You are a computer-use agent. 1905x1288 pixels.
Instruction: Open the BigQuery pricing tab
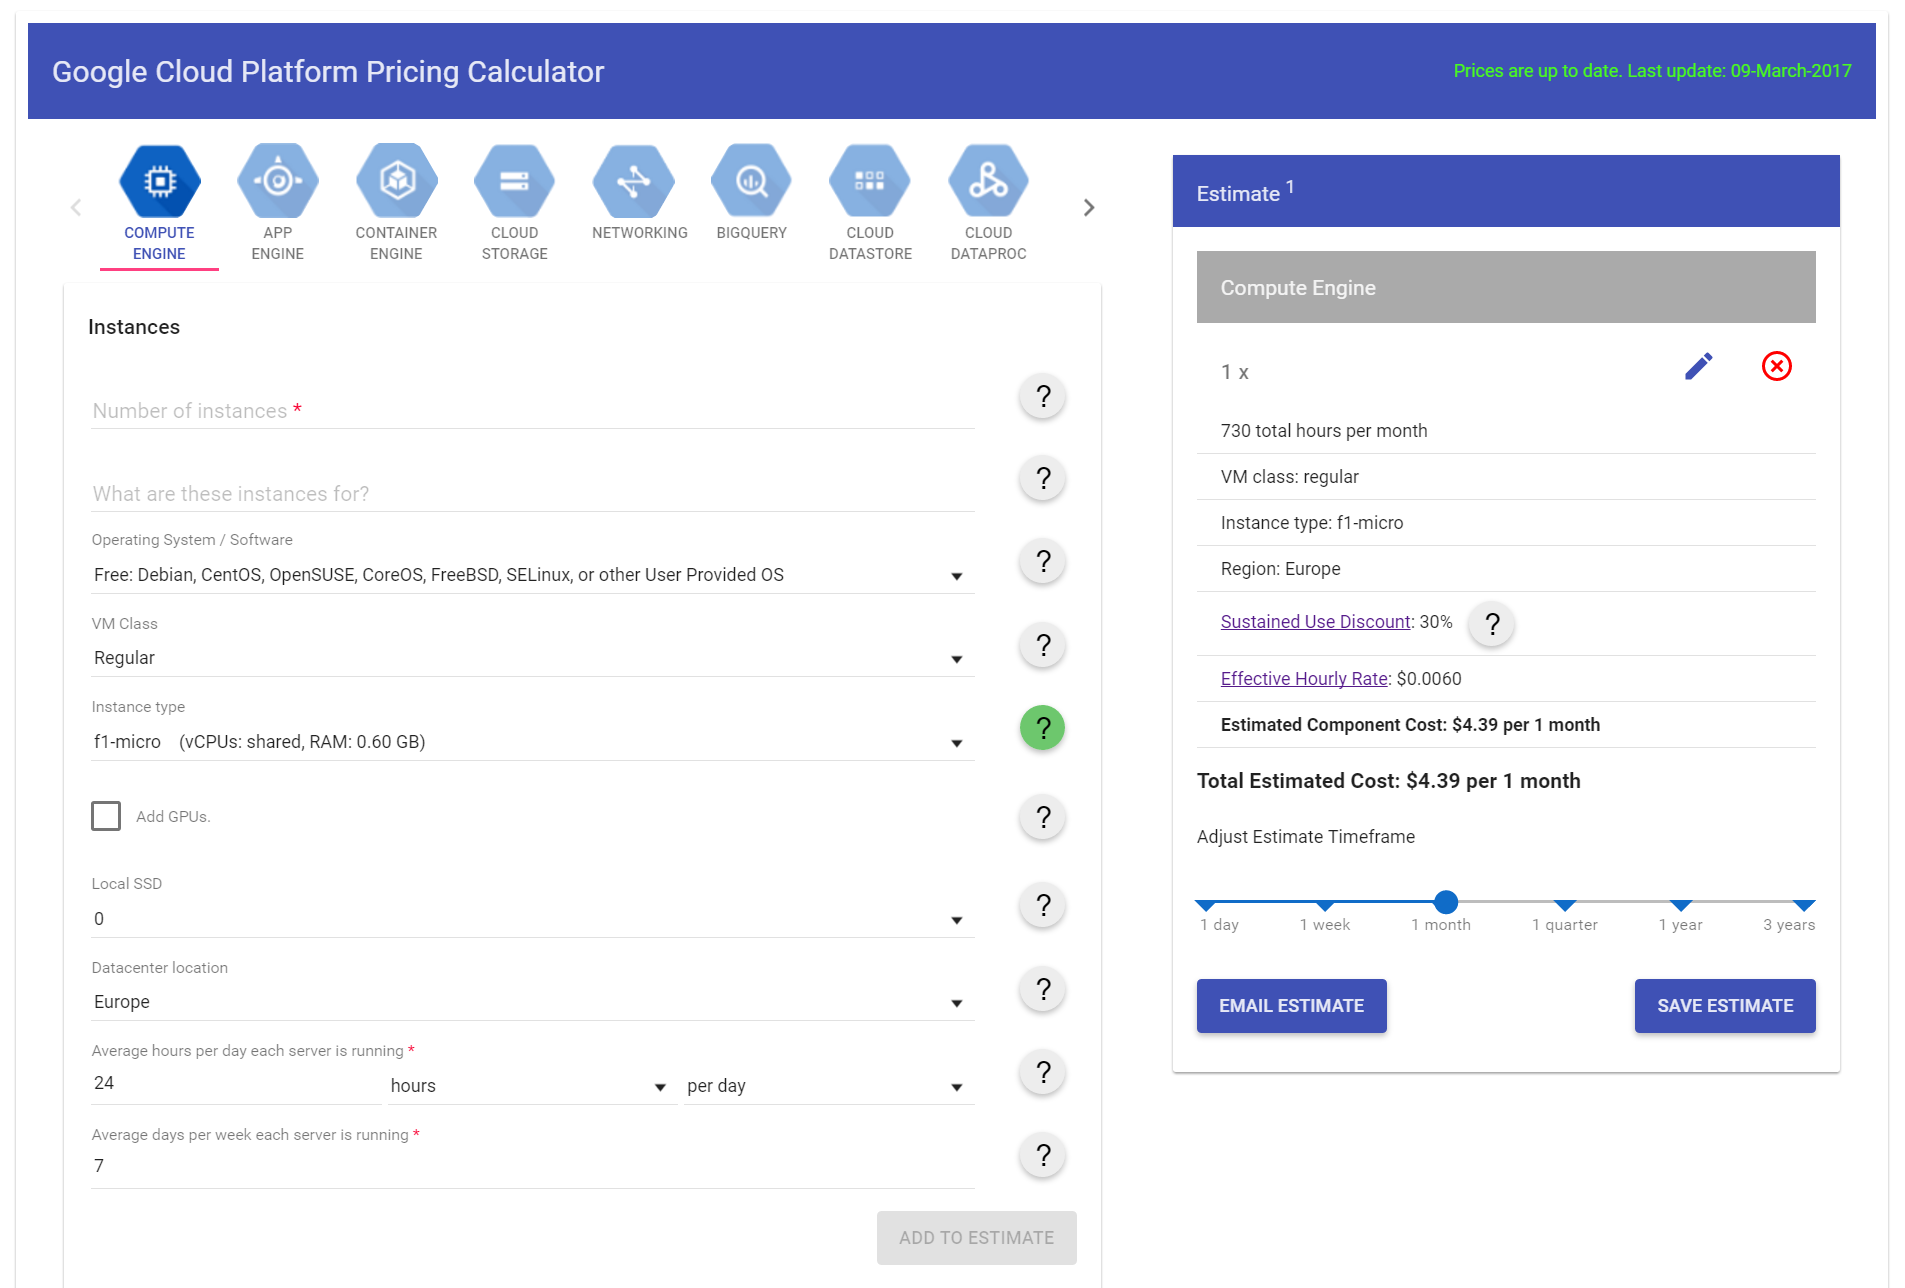(751, 182)
